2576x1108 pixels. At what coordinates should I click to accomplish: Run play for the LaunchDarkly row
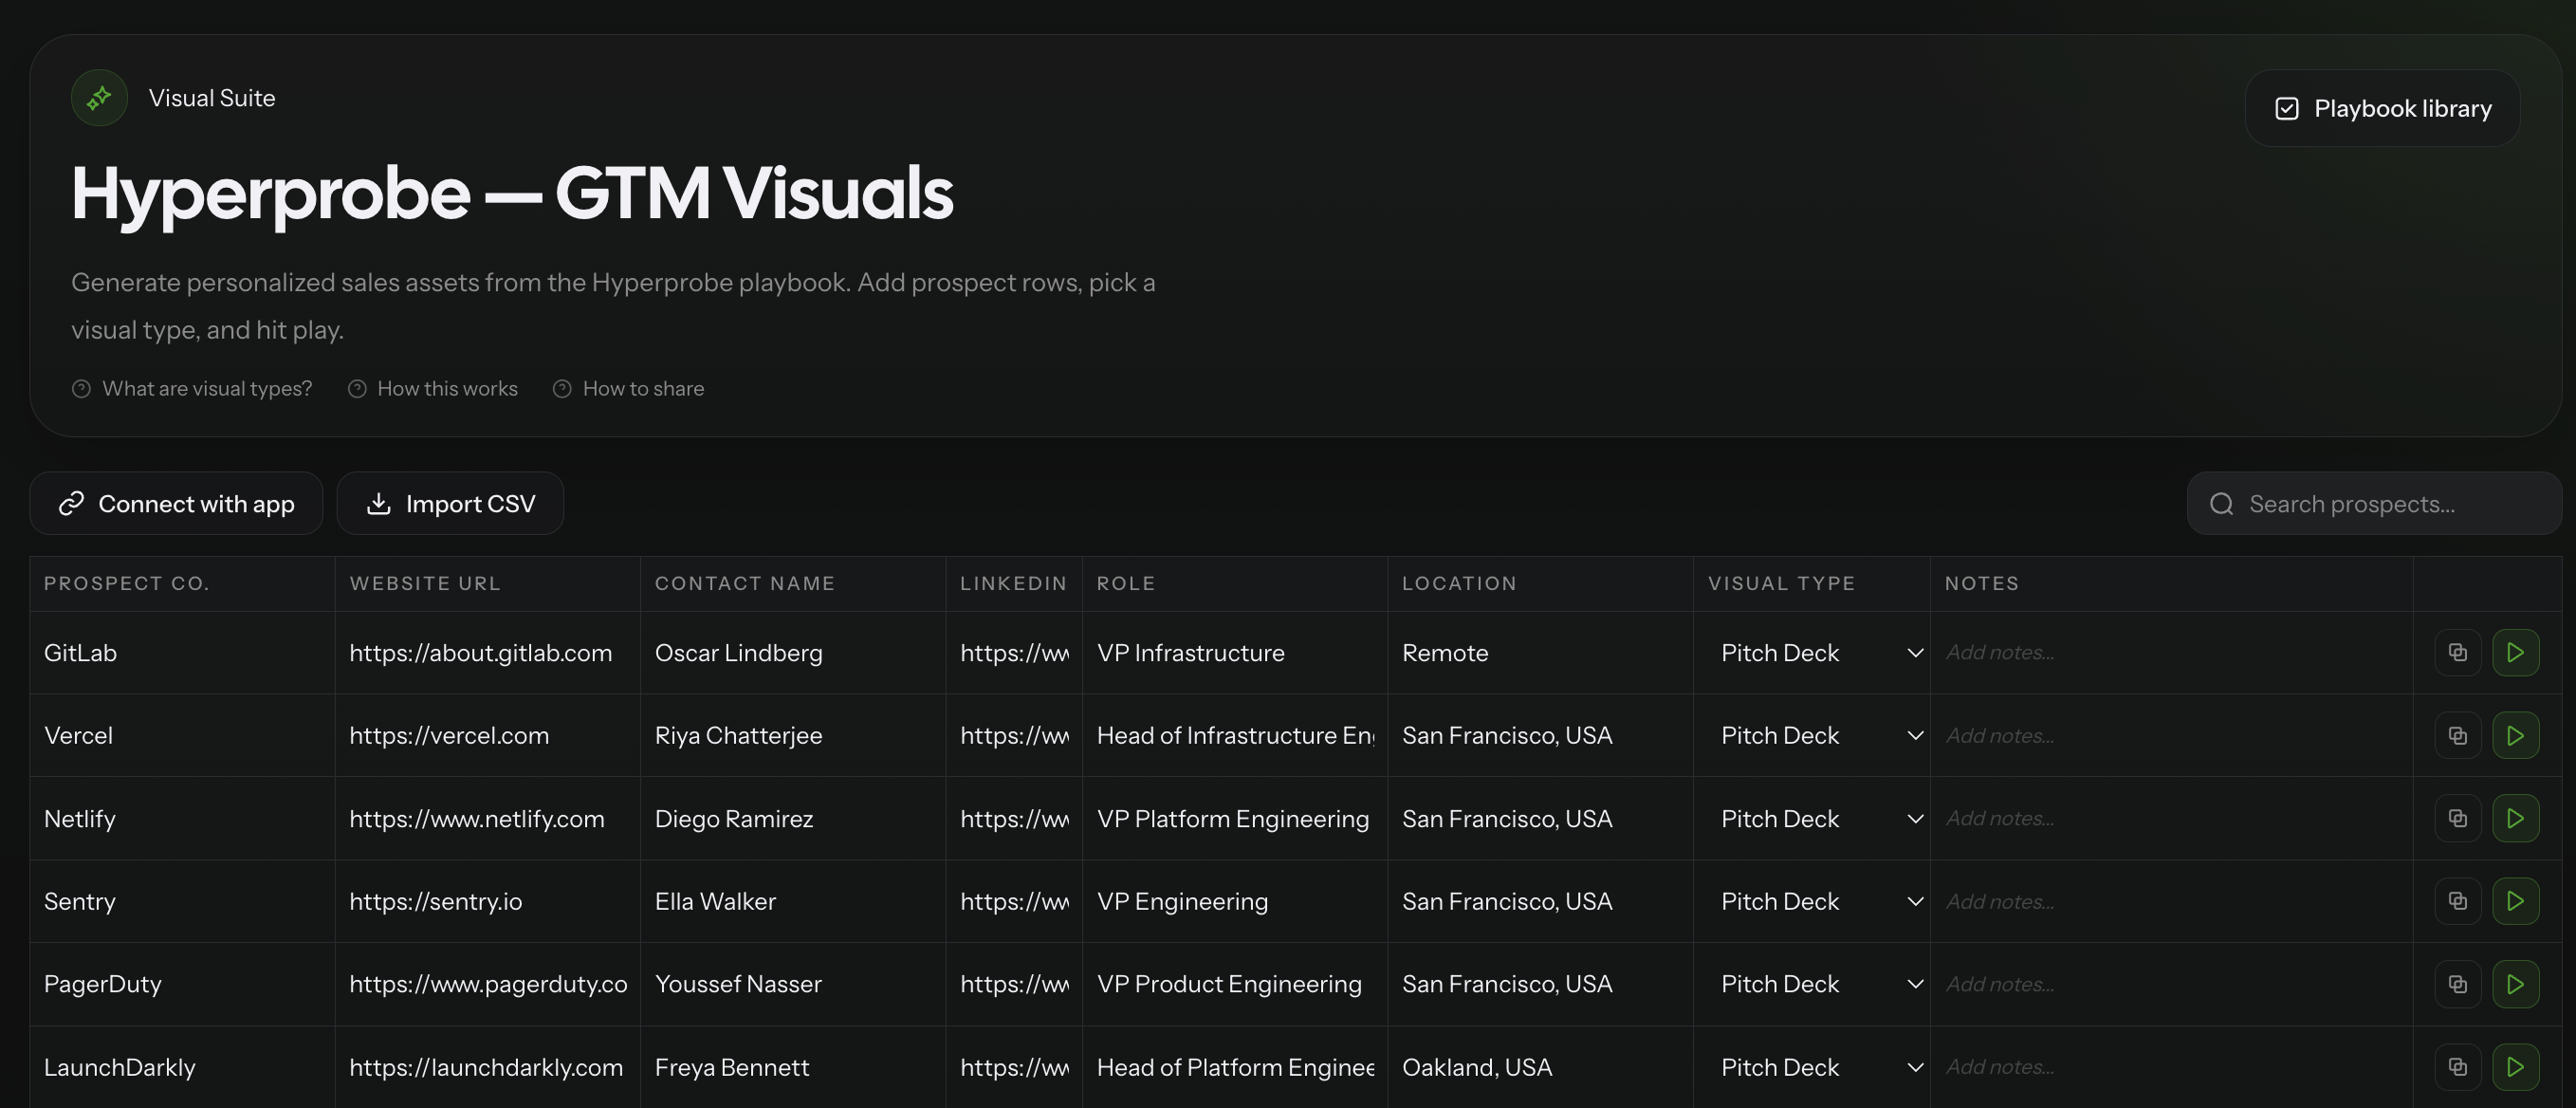2515,1068
